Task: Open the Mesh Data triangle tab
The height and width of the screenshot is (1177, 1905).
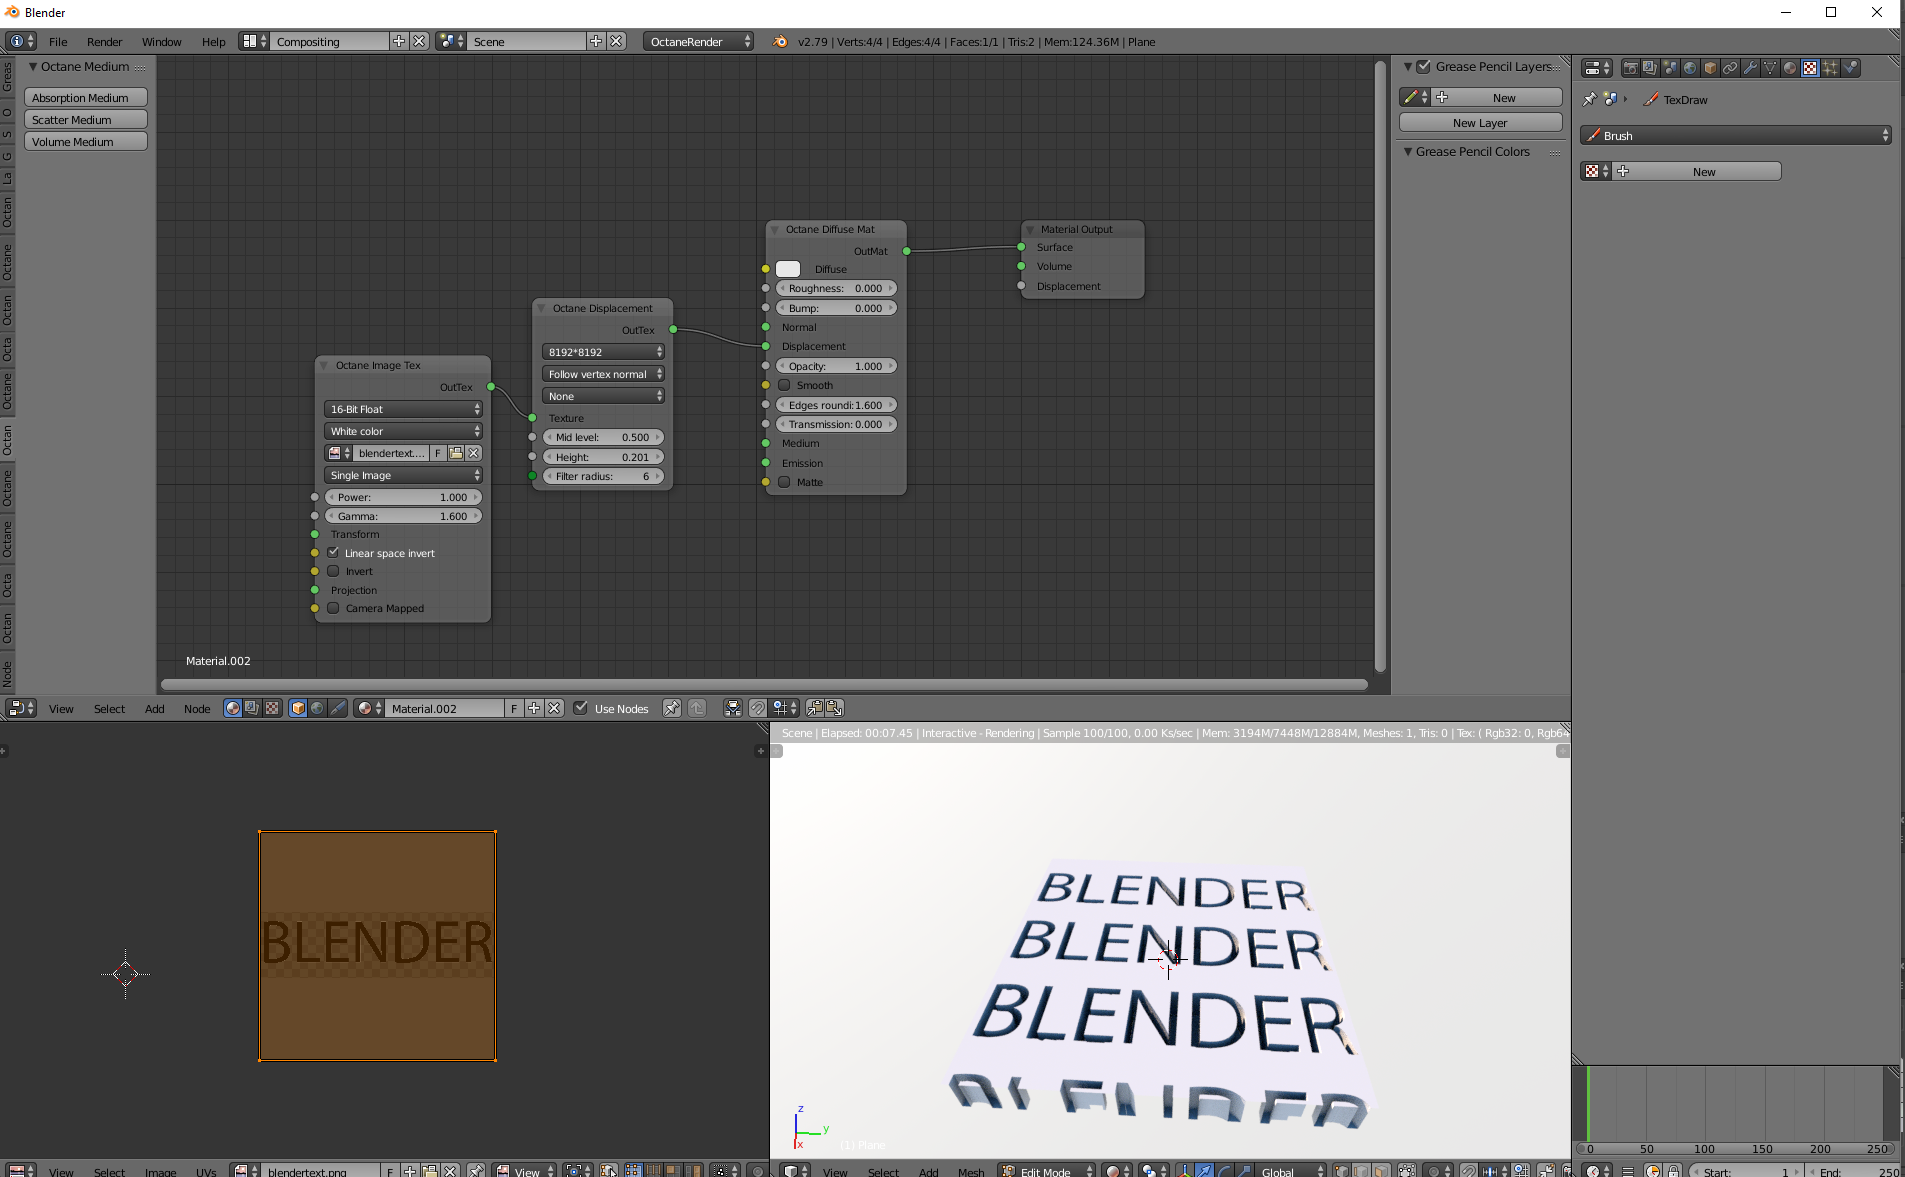Action: (x=1770, y=68)
